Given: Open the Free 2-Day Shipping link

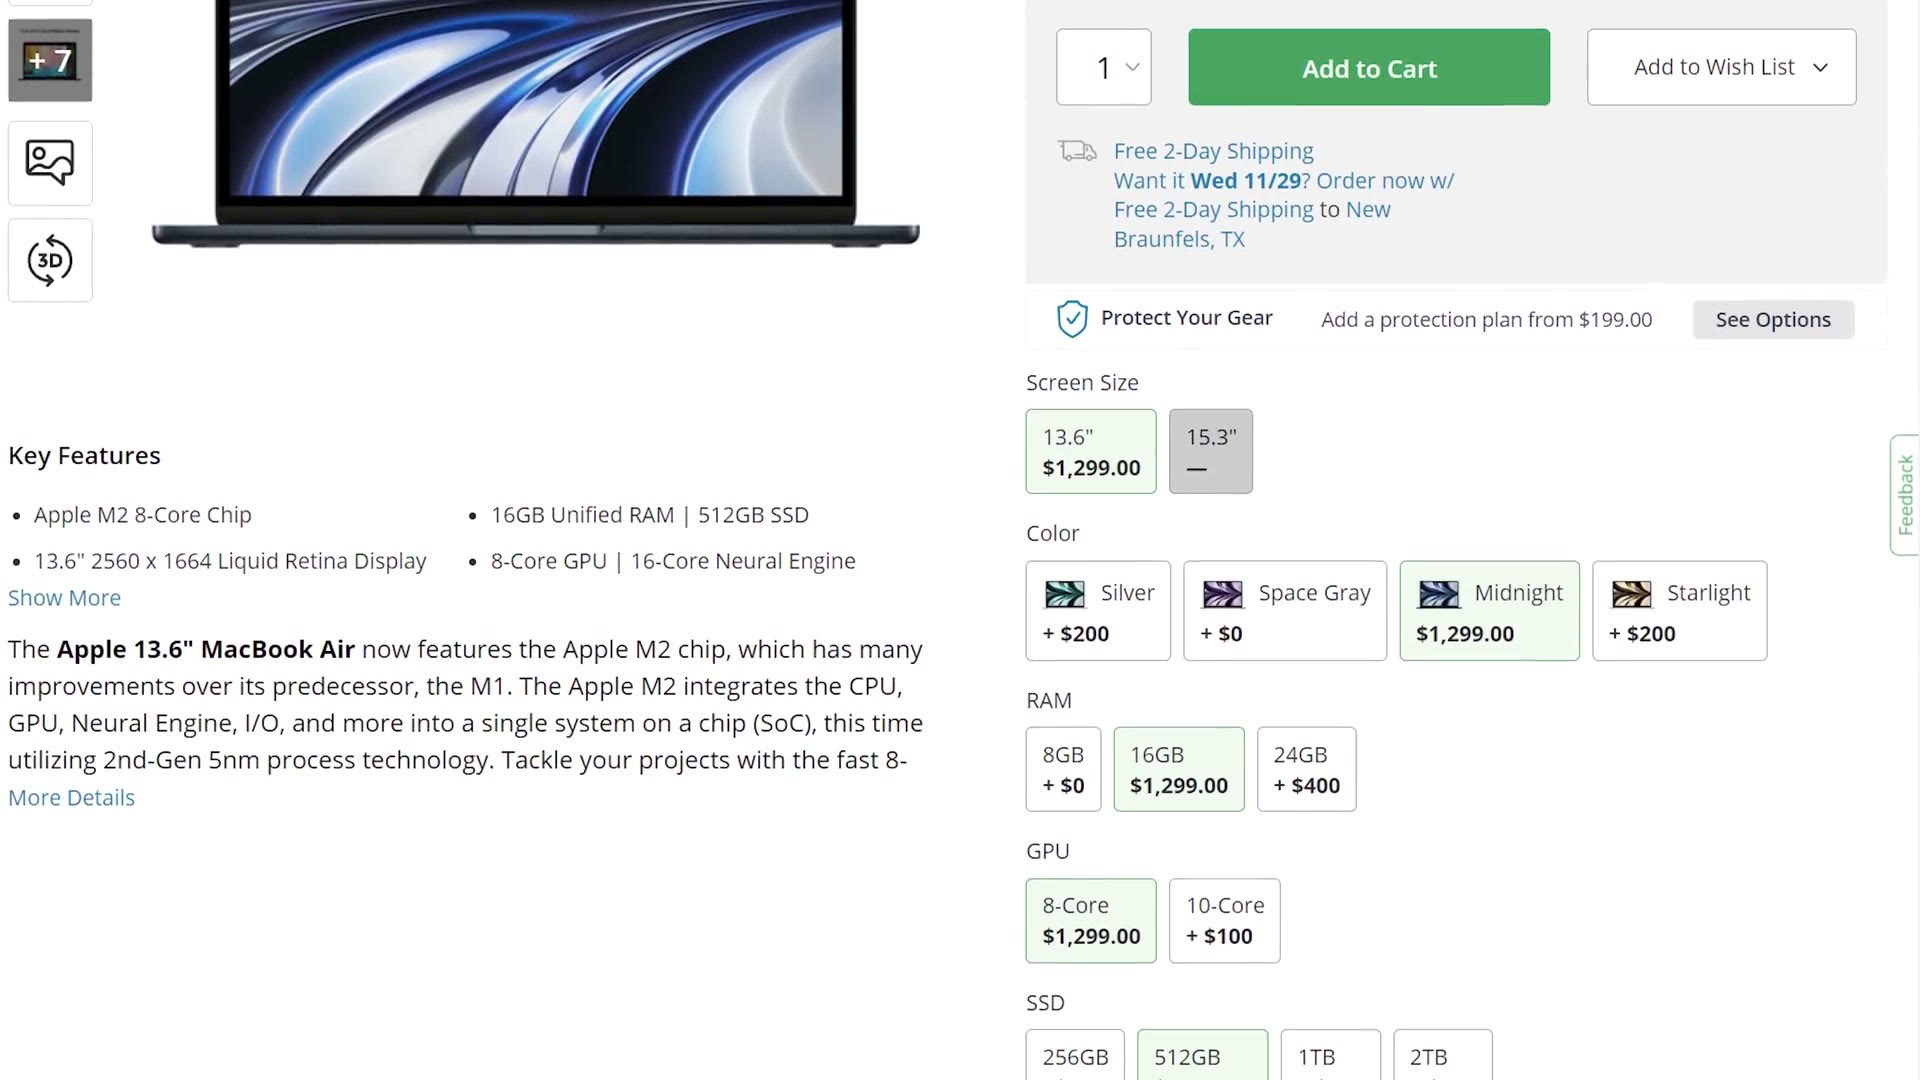Looking at the screenshot, I should point(1213,151).
